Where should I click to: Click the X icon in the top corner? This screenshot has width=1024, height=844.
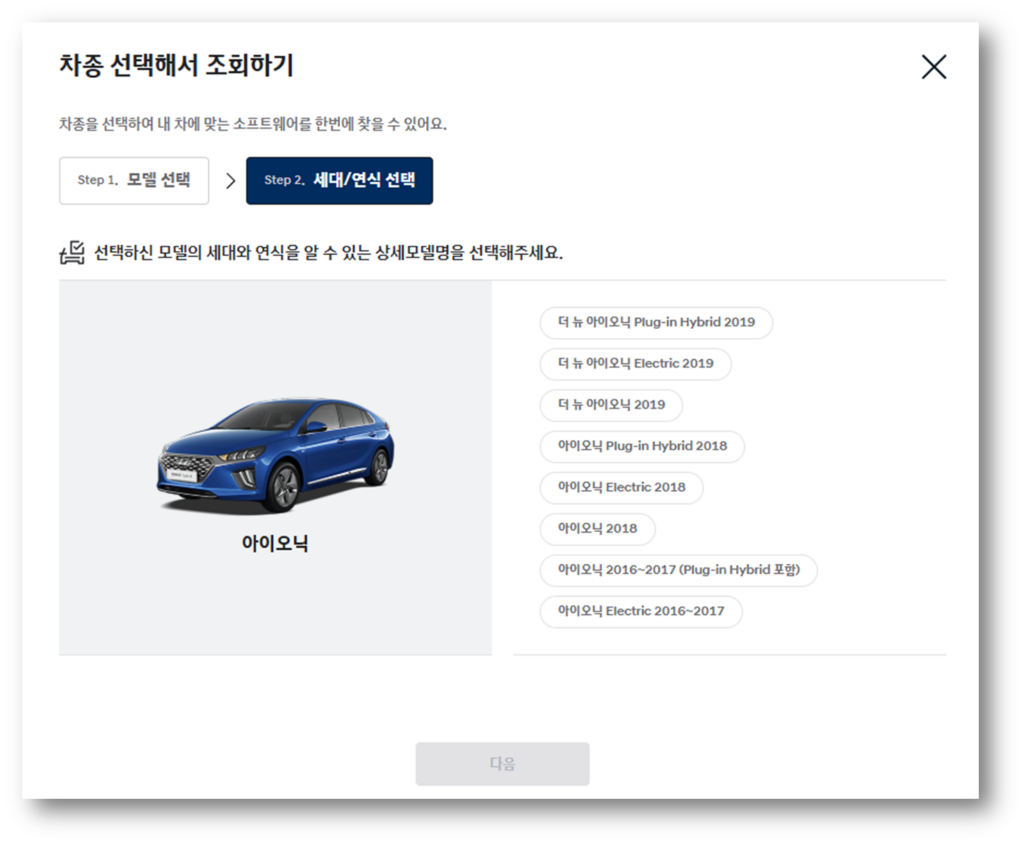pyautogui.click(x=934, y=66)
